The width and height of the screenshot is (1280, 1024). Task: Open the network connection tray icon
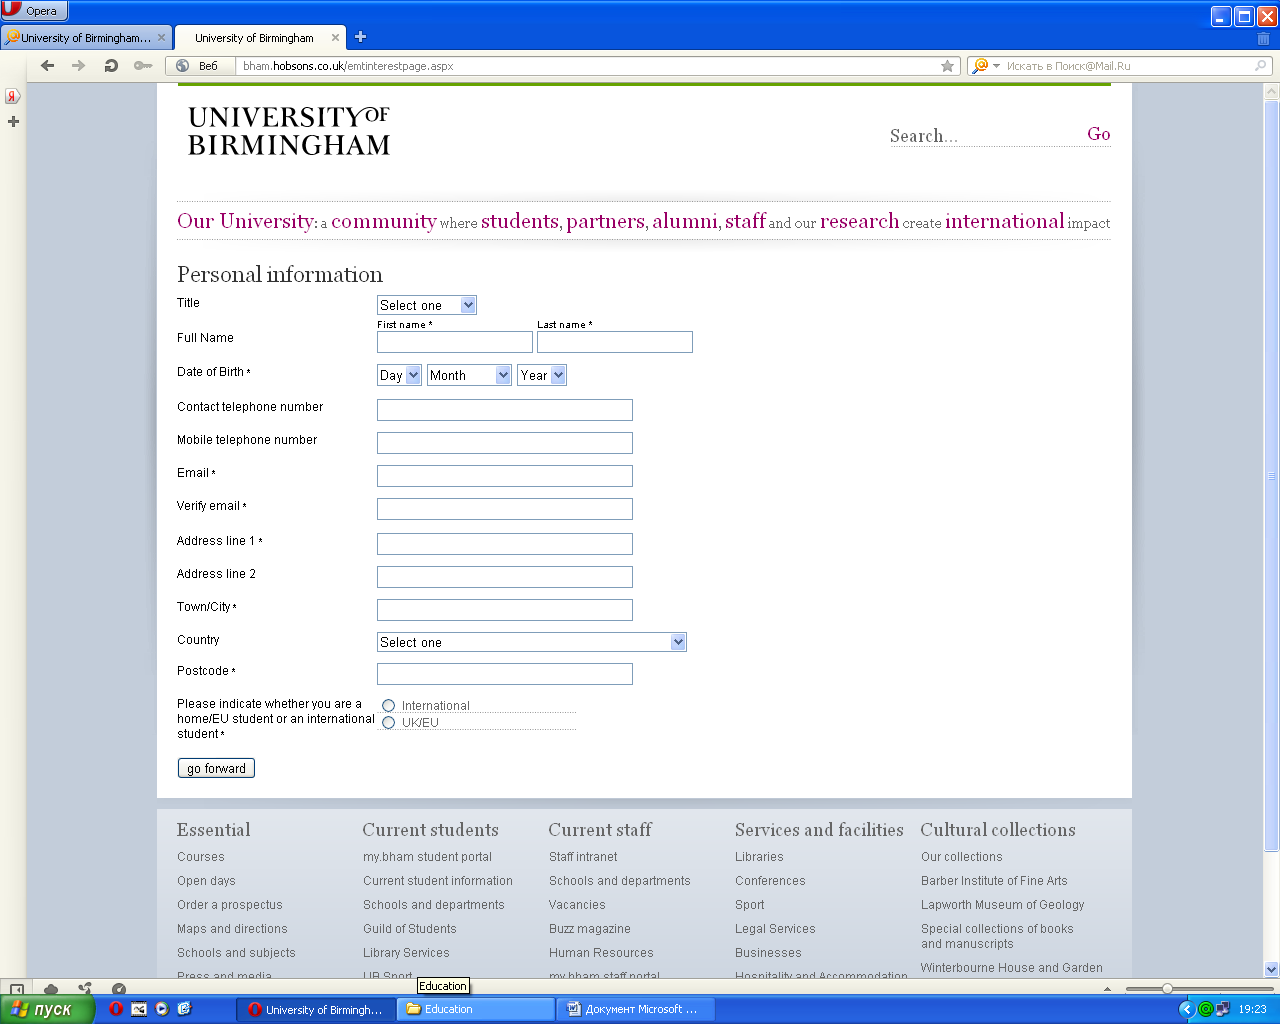1222,1009
